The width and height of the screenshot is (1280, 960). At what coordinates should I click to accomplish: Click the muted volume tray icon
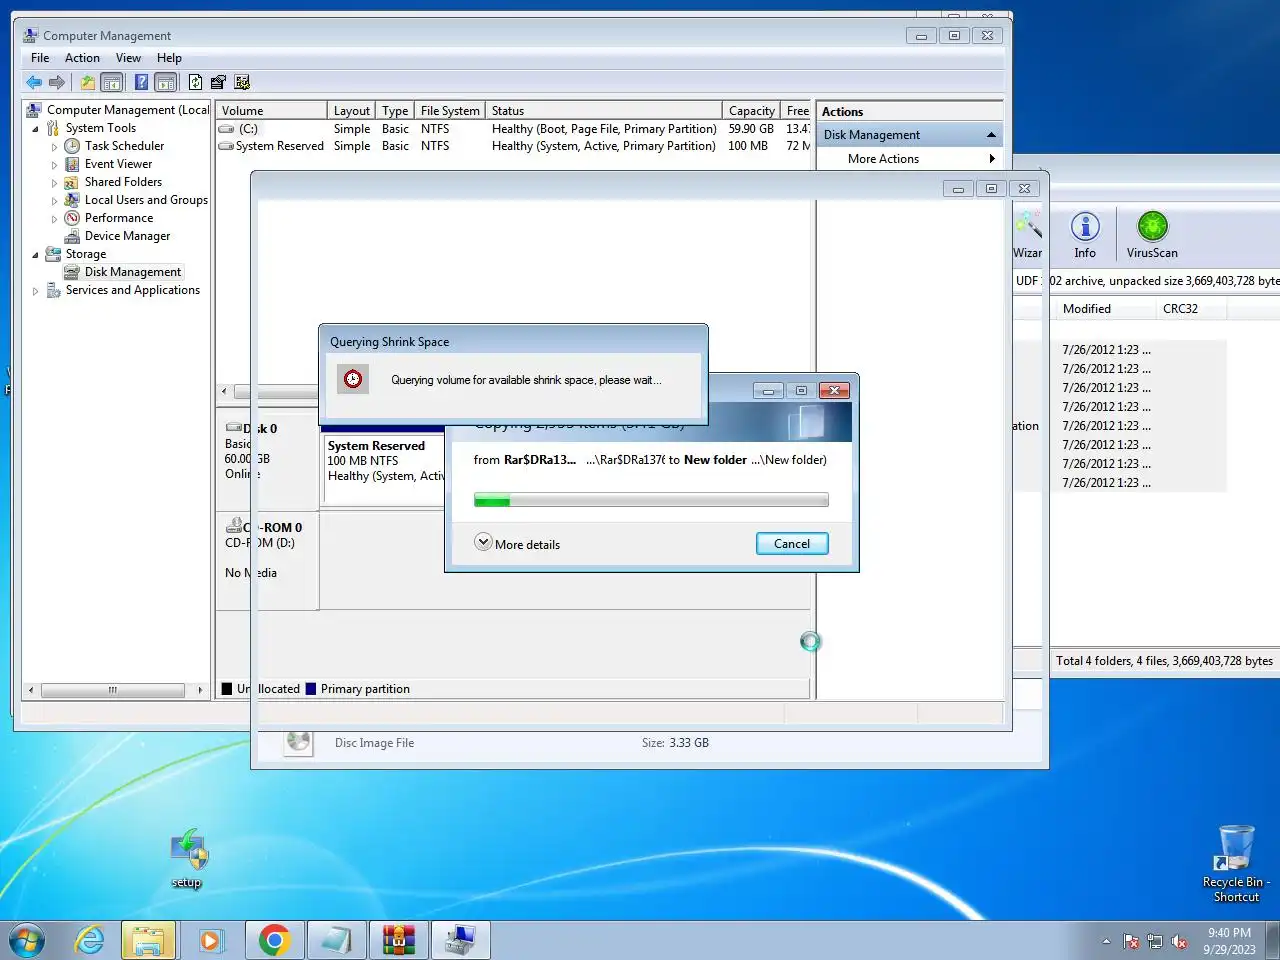click(x=1179, y=942)
